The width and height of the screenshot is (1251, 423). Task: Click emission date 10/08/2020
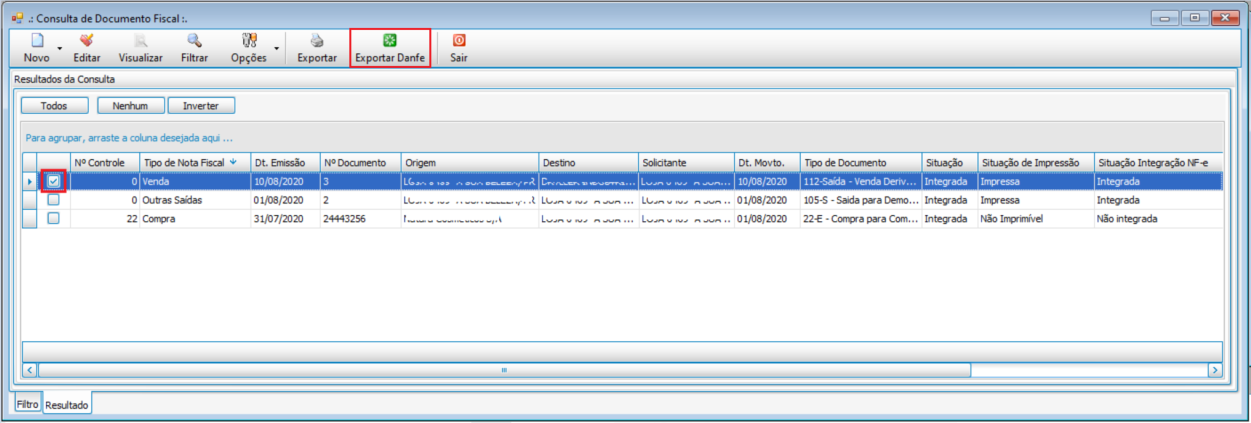click(x=285, y=182)
